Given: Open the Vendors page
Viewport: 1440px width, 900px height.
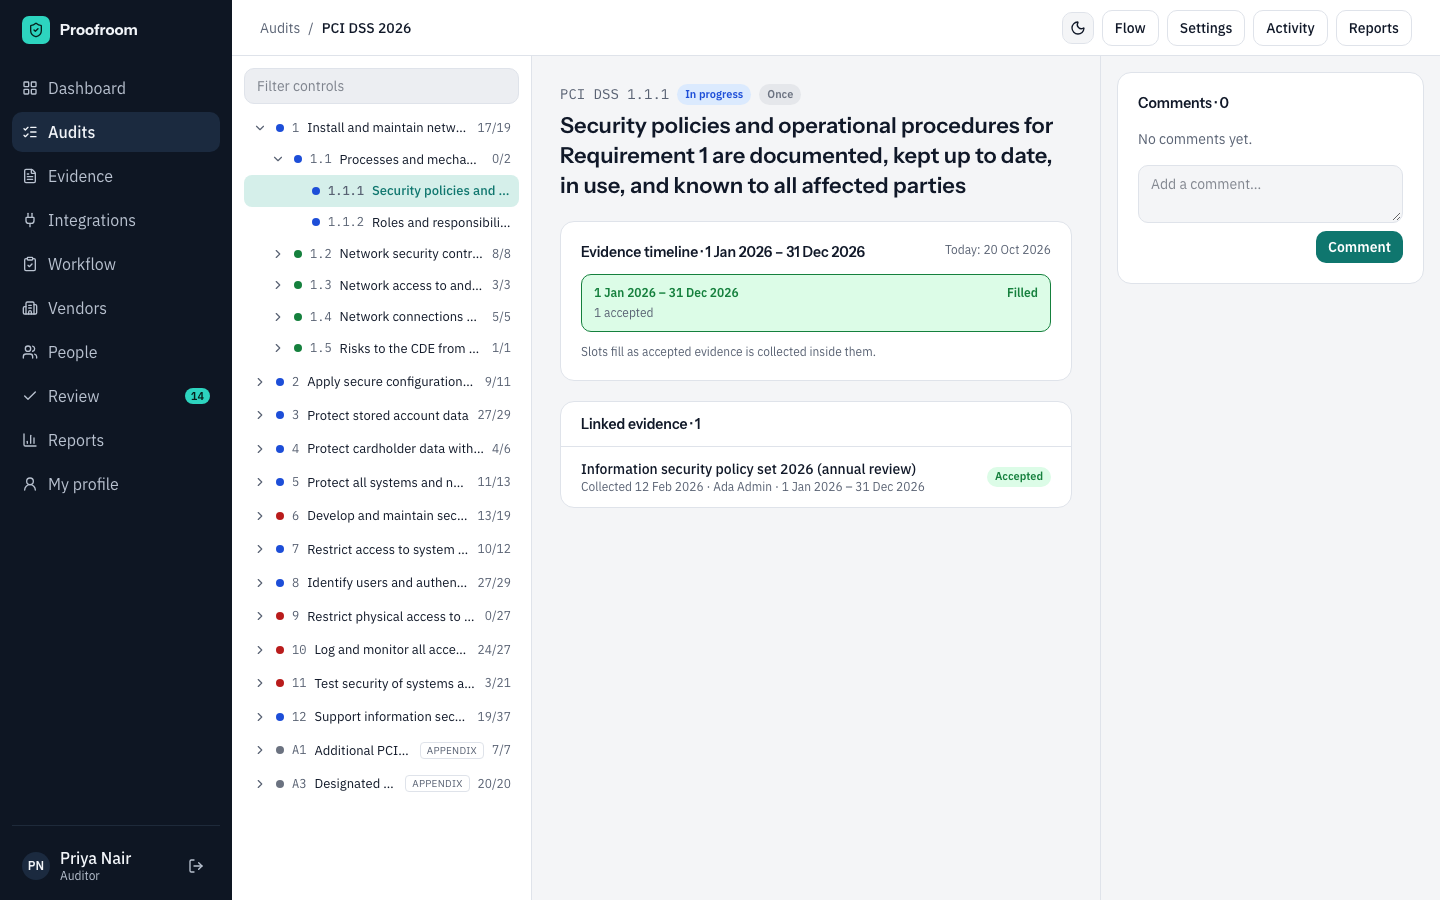Looking at the screenshot, I should (x=116, y=308).
